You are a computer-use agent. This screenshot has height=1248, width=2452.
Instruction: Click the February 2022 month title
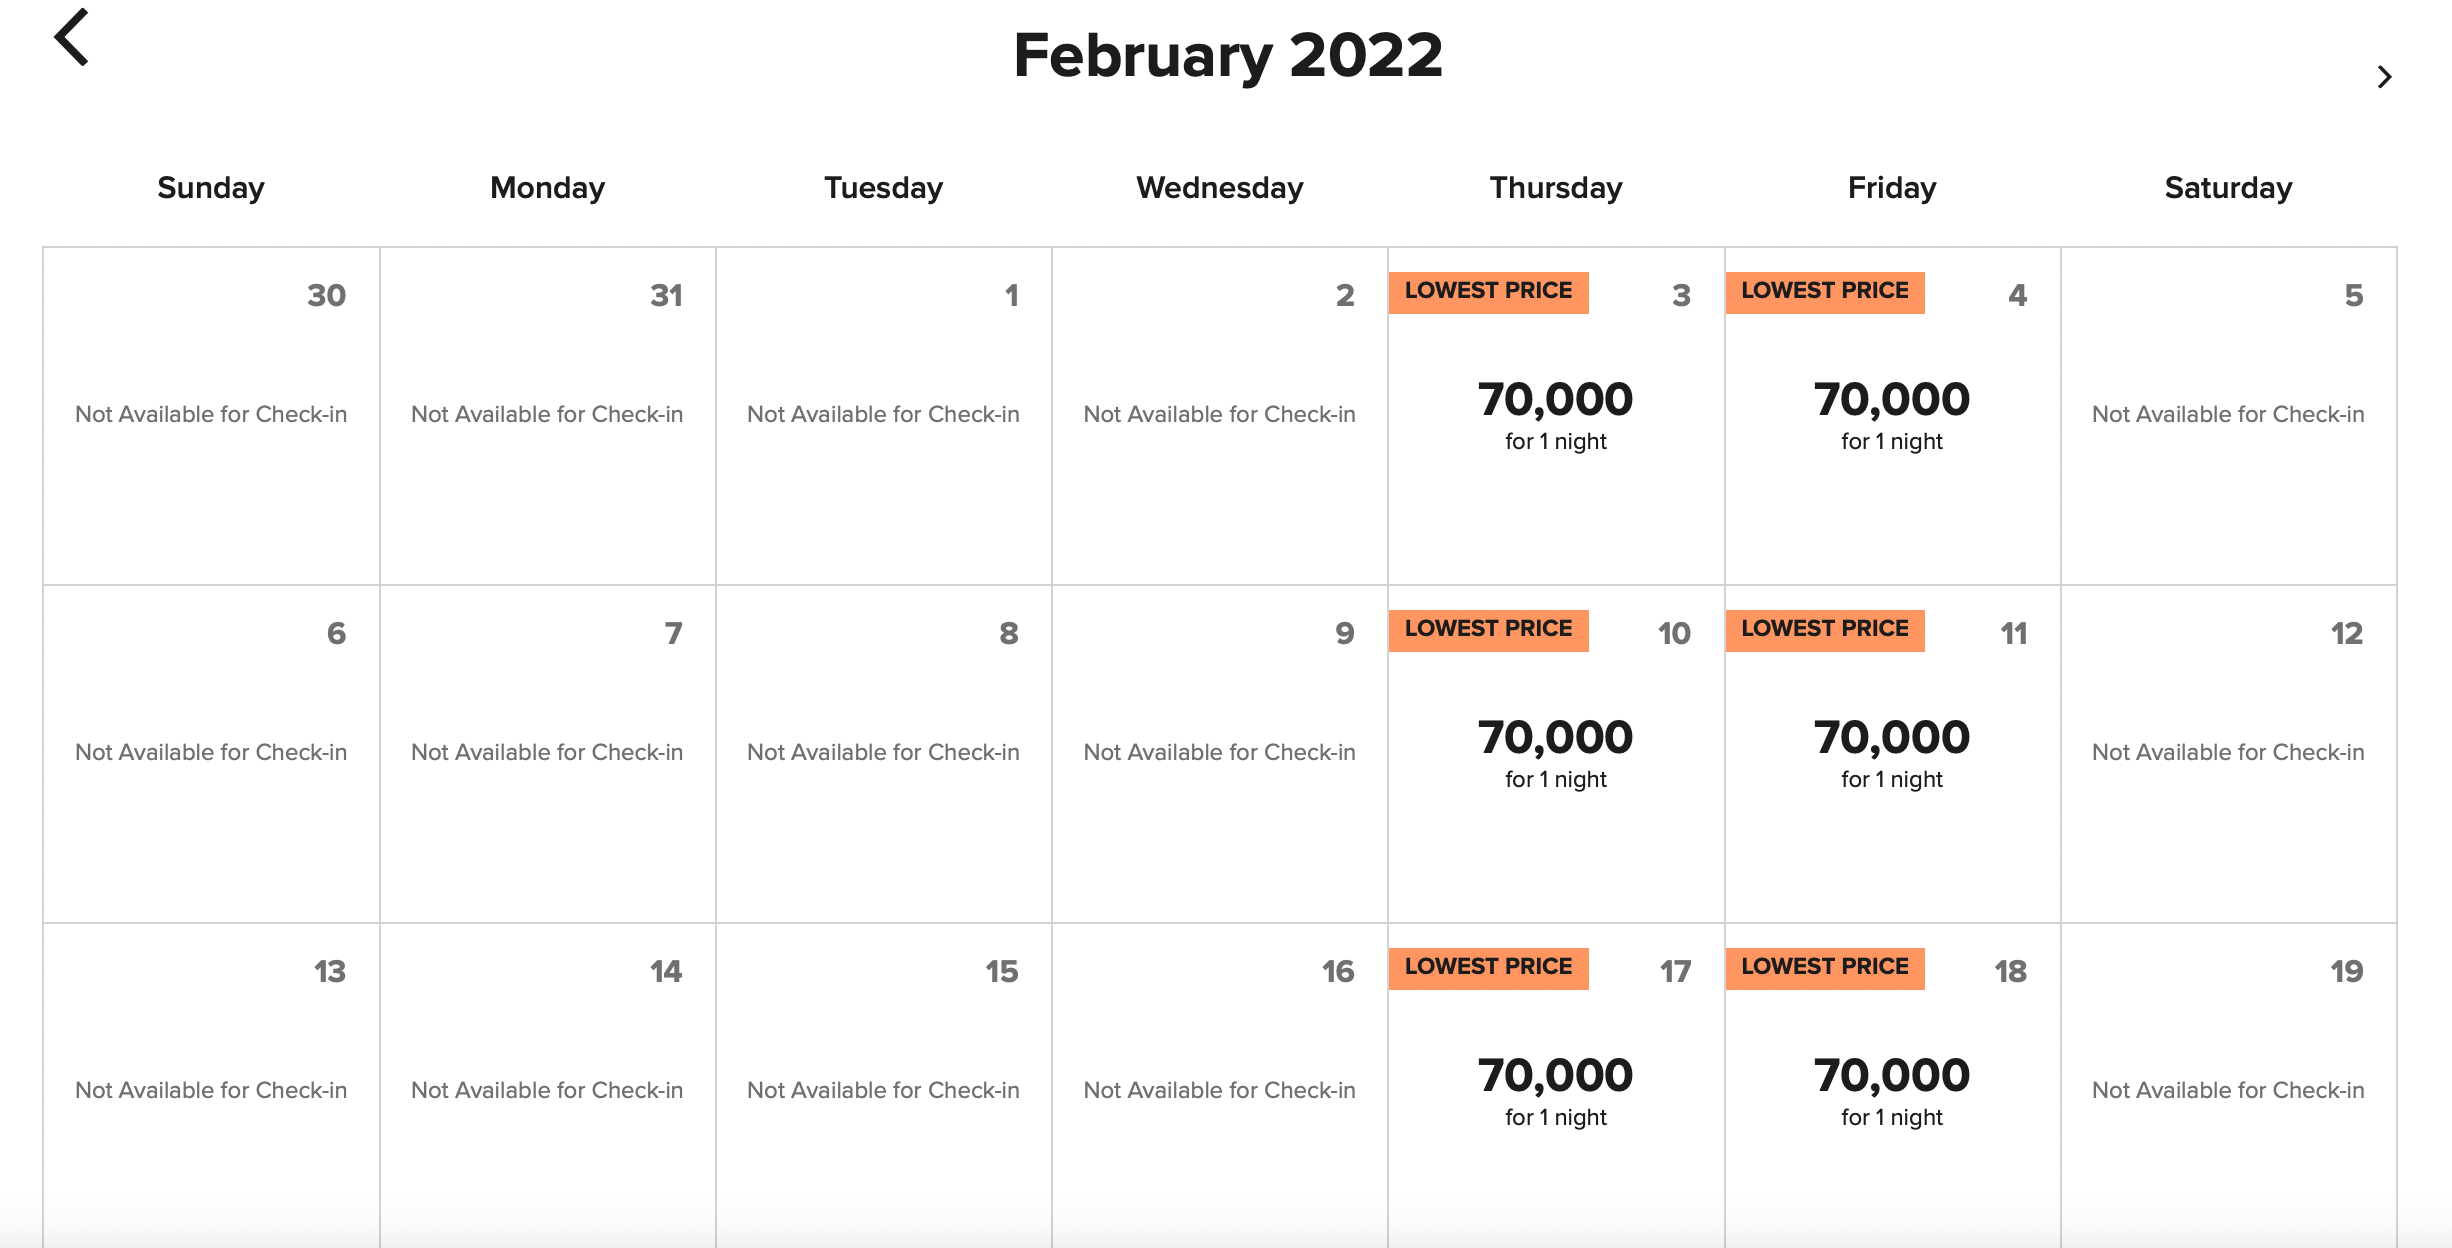click(x=1228, y=55)
